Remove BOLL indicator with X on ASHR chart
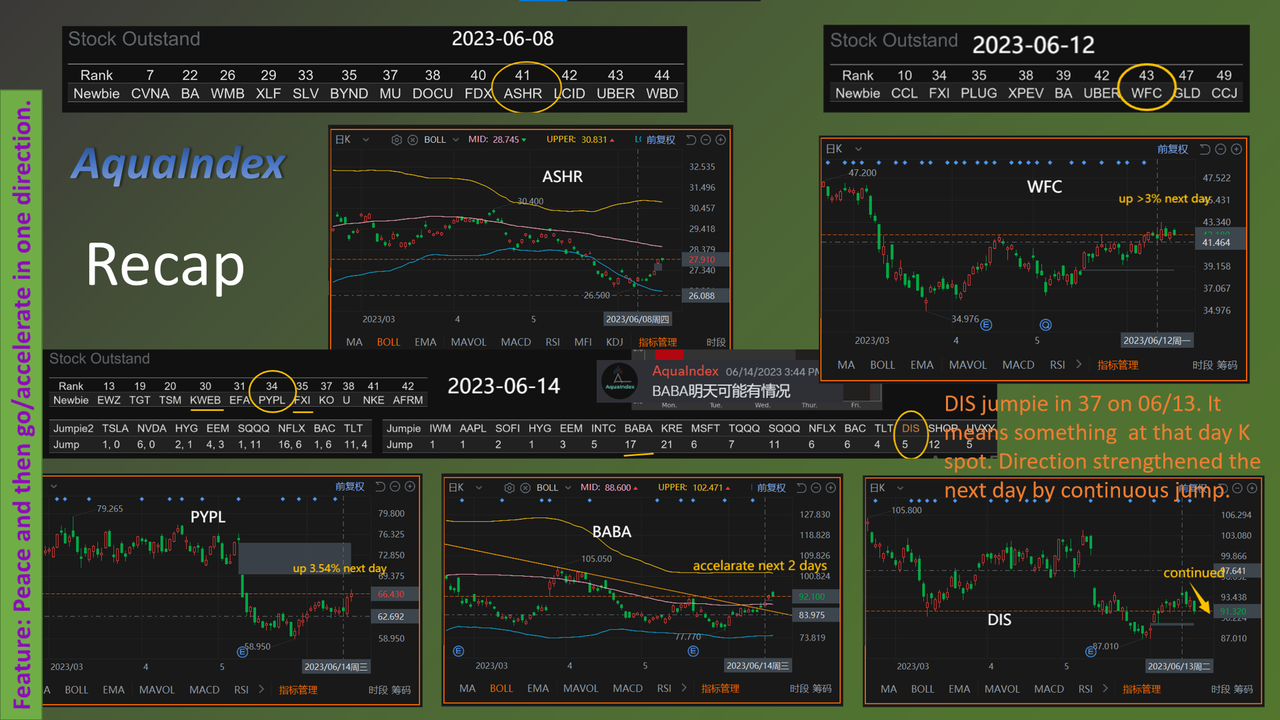This screenshot has height=720, width=1280. [413, 140]
